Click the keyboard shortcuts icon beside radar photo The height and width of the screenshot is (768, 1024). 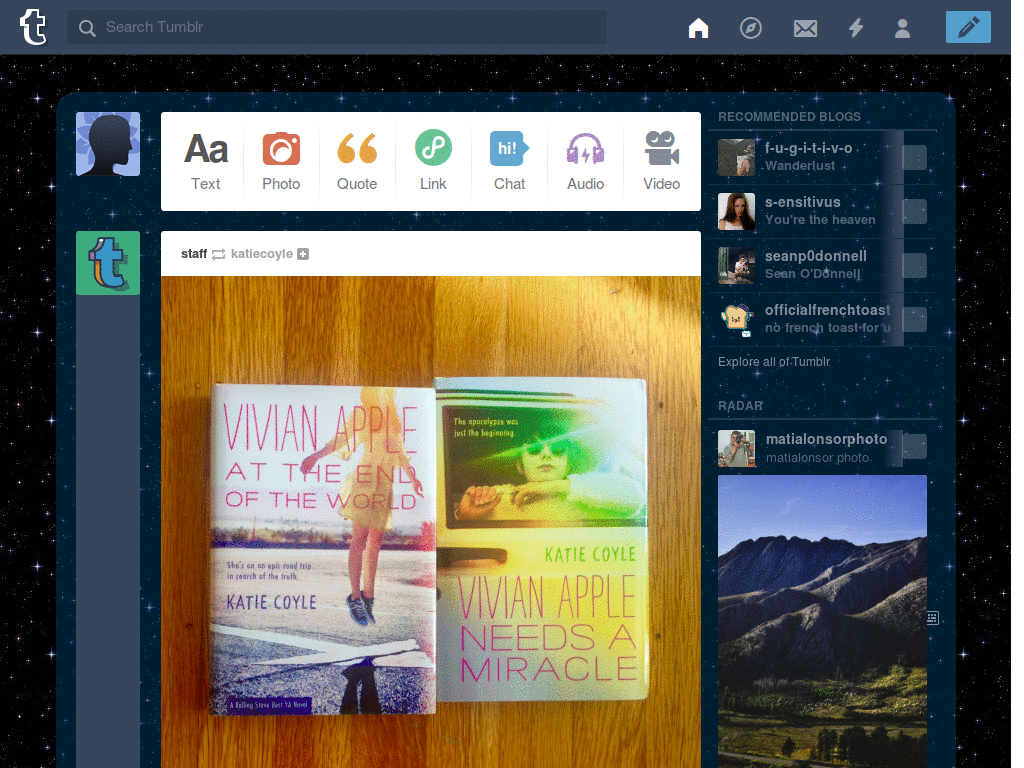click(x=933, y=618)
